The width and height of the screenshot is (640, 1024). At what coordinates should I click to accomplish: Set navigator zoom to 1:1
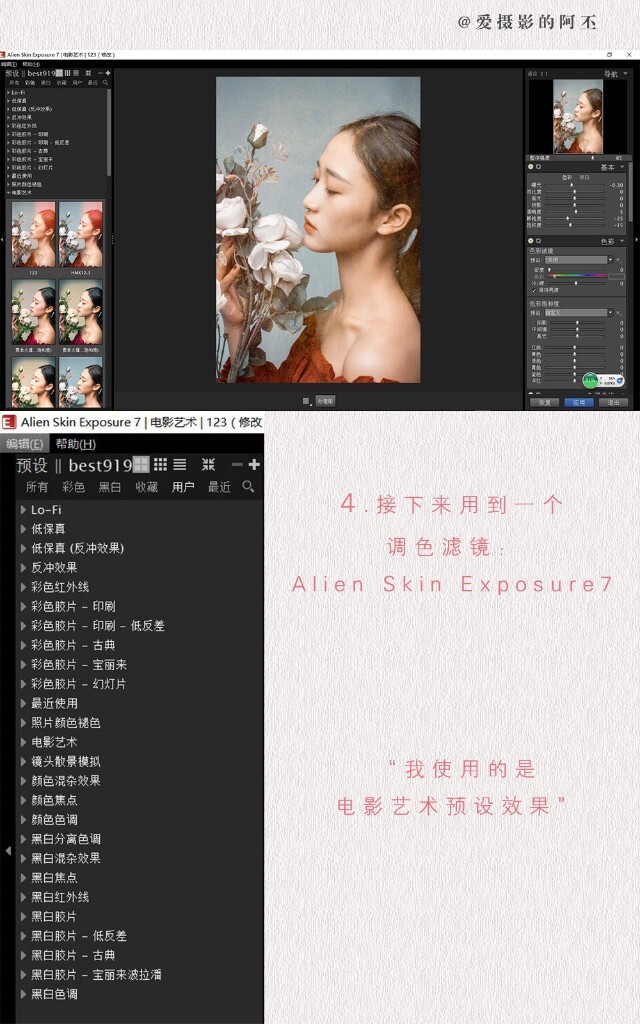click(544, 74)
